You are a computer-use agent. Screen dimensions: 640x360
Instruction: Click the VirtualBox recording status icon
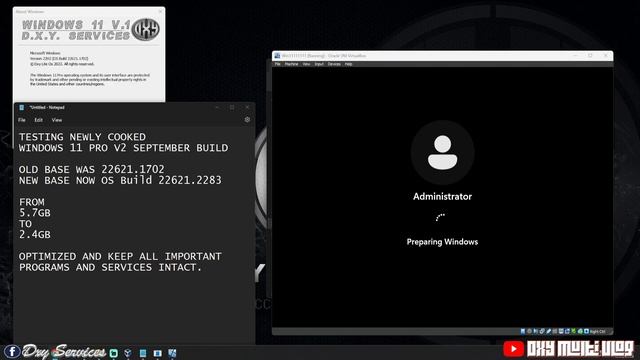567,331
